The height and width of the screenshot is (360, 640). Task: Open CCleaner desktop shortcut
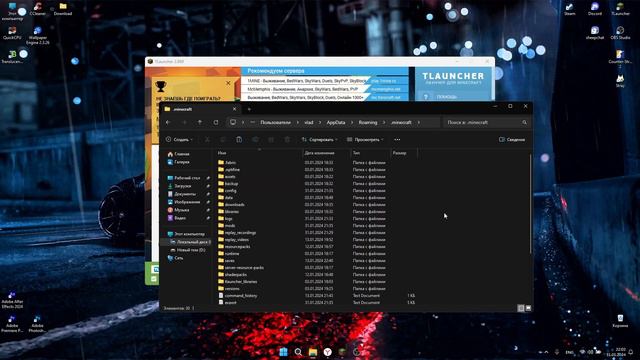pos(38,9)
